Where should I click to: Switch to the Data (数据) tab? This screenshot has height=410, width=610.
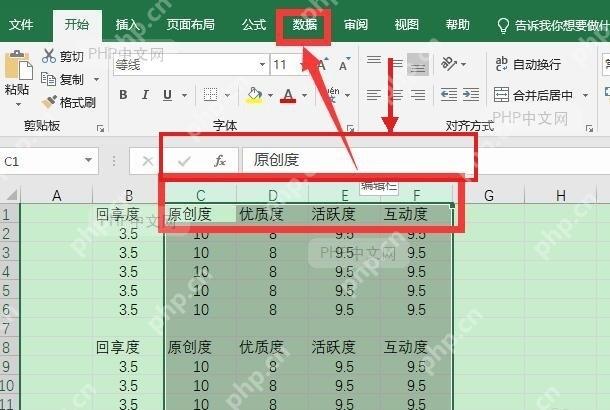305,25
